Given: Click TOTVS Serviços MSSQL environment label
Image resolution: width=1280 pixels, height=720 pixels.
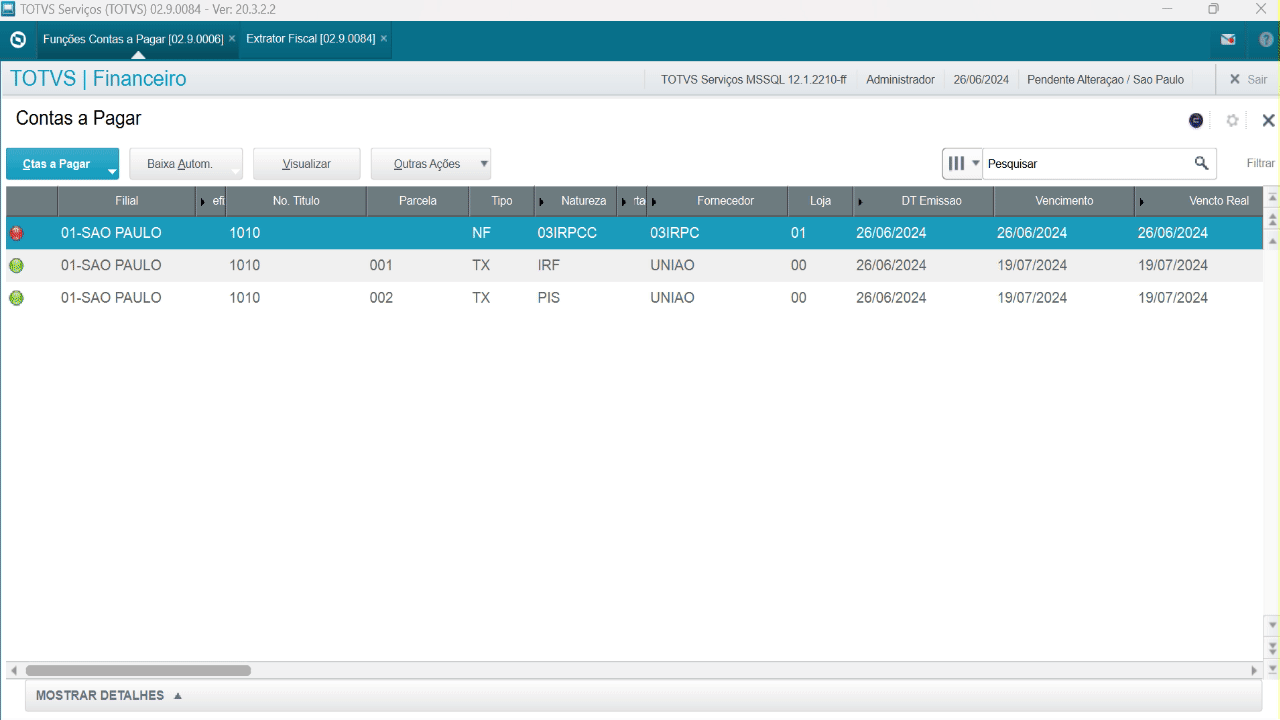Looking at the screenshot, I should [x=753, y=79].
